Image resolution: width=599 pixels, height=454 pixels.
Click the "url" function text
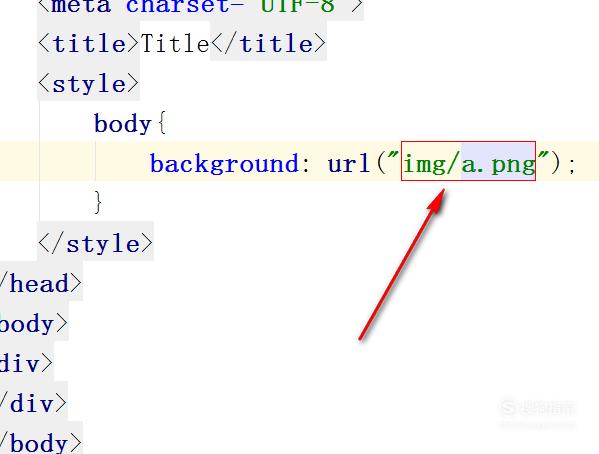(349, 164)
